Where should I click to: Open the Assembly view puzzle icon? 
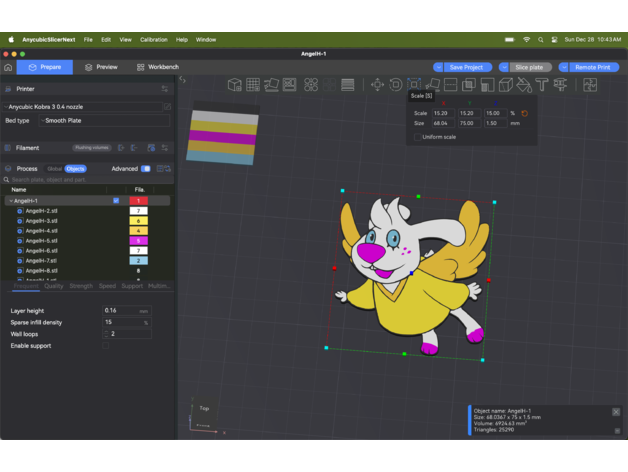click(590, 85)
